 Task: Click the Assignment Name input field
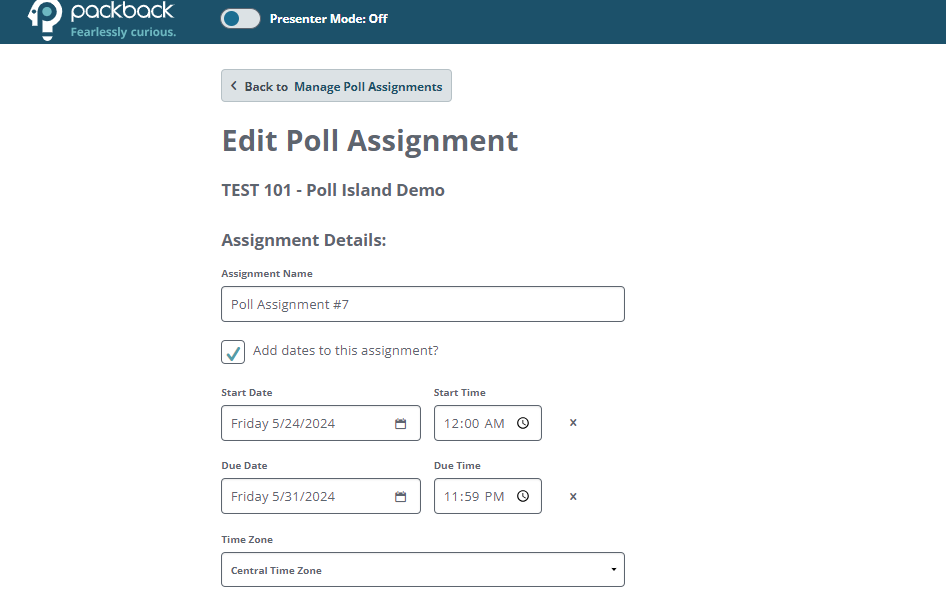point(422,304)
